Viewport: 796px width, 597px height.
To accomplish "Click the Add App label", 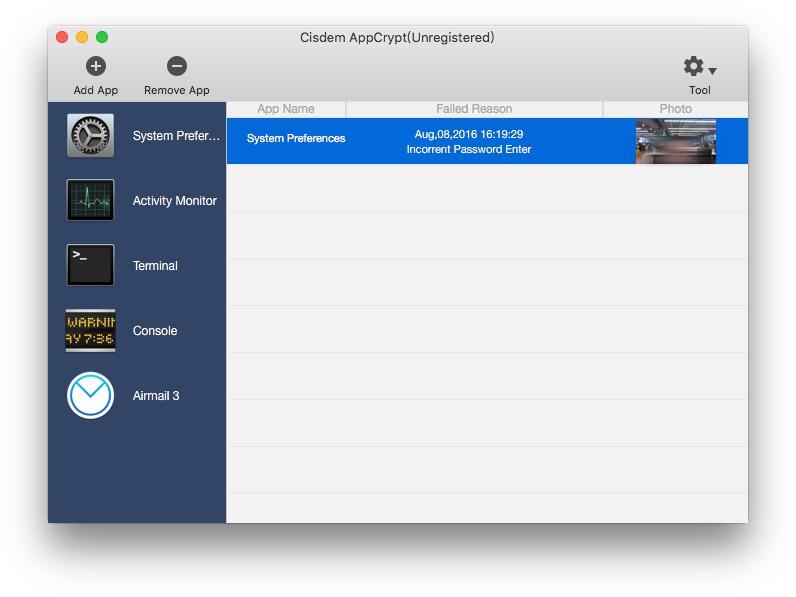I will pos(95,90).
